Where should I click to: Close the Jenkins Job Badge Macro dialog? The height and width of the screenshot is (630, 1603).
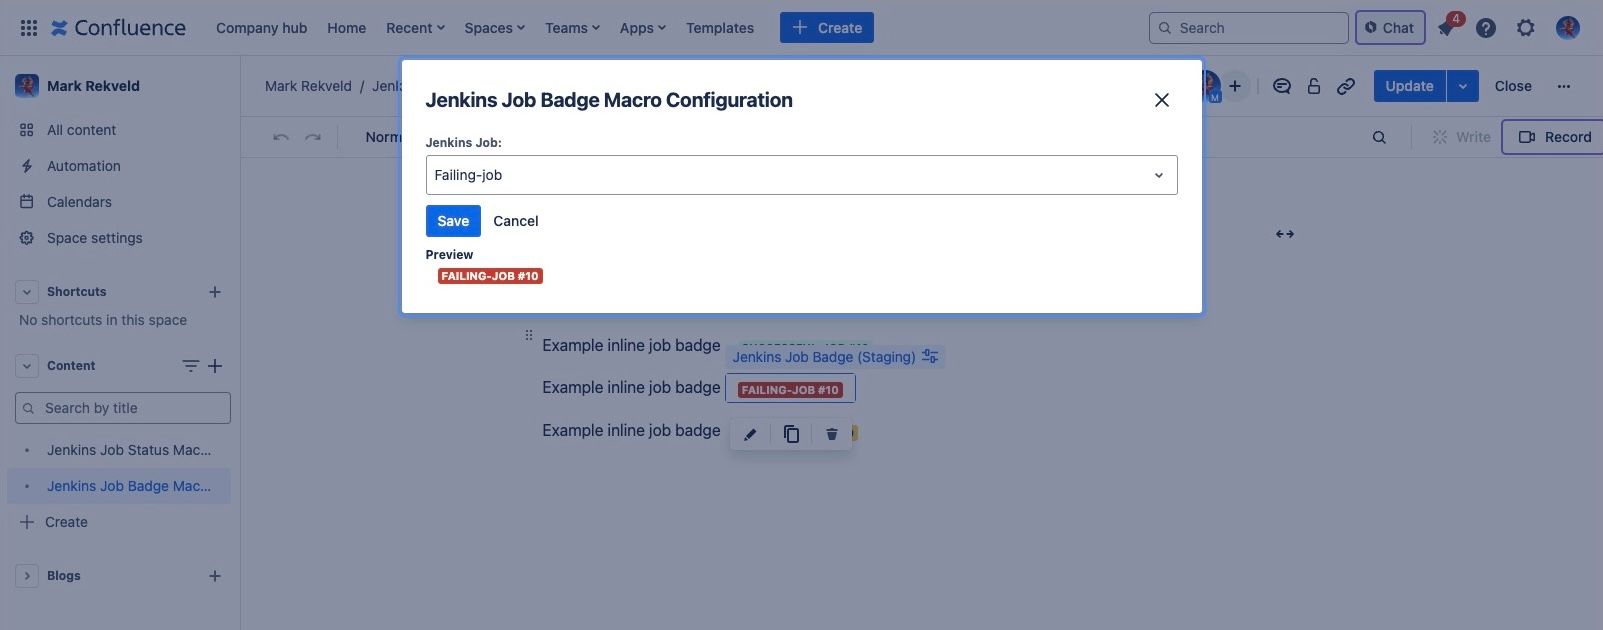pyautogui.click(x=1161, y=100)
